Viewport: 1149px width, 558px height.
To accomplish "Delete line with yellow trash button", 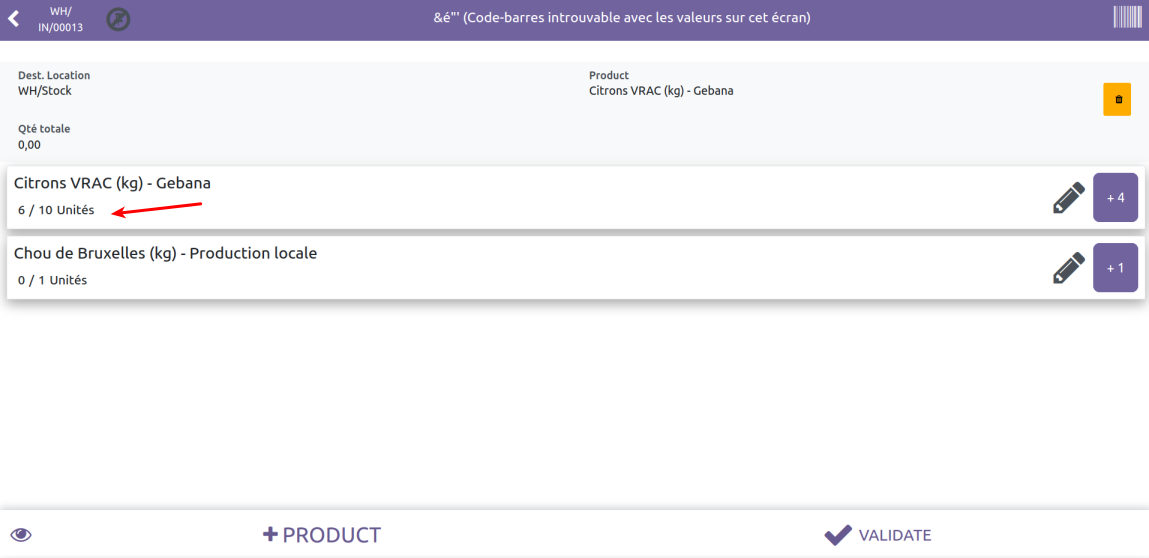I will (x=1117, y=99).
